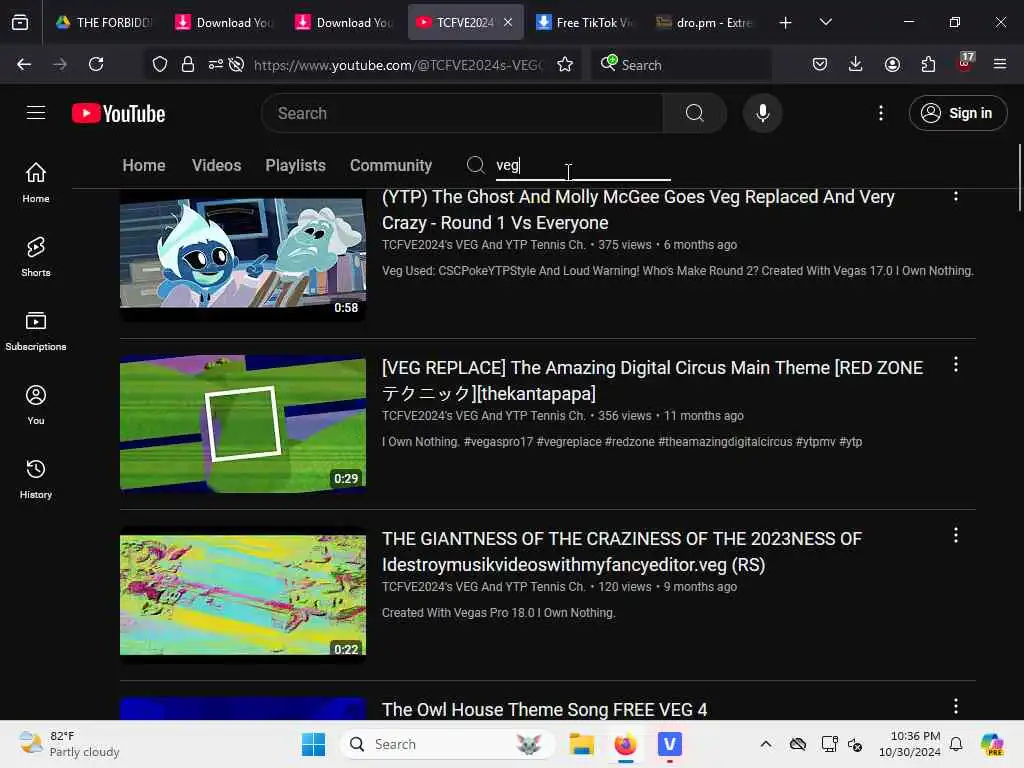Open the Firefox extensions puzzle icon
Image resolution: width=1024 pixels, height=768 pixels.
tap(928, 64)
